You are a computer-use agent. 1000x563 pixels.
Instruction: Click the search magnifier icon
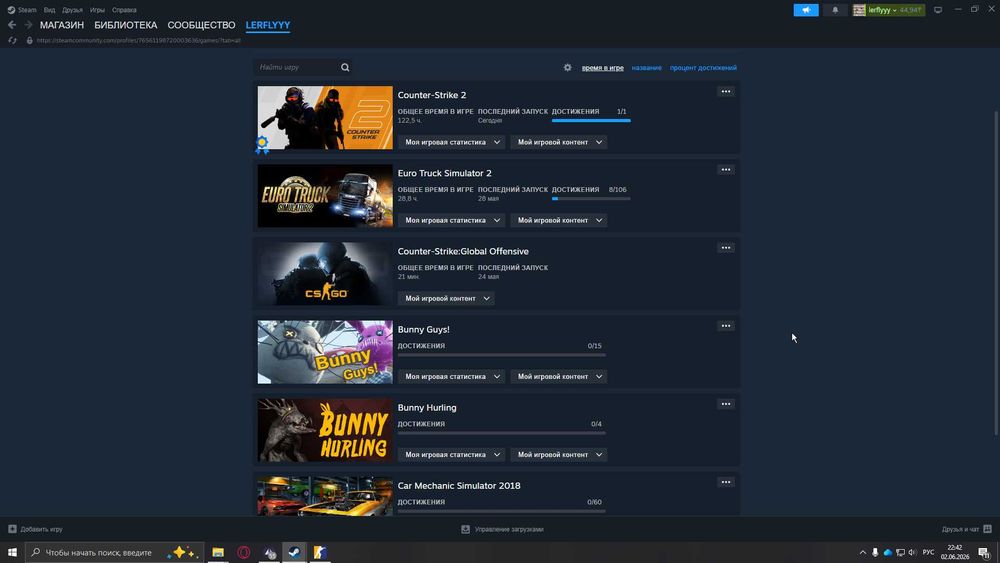[345, 67]
